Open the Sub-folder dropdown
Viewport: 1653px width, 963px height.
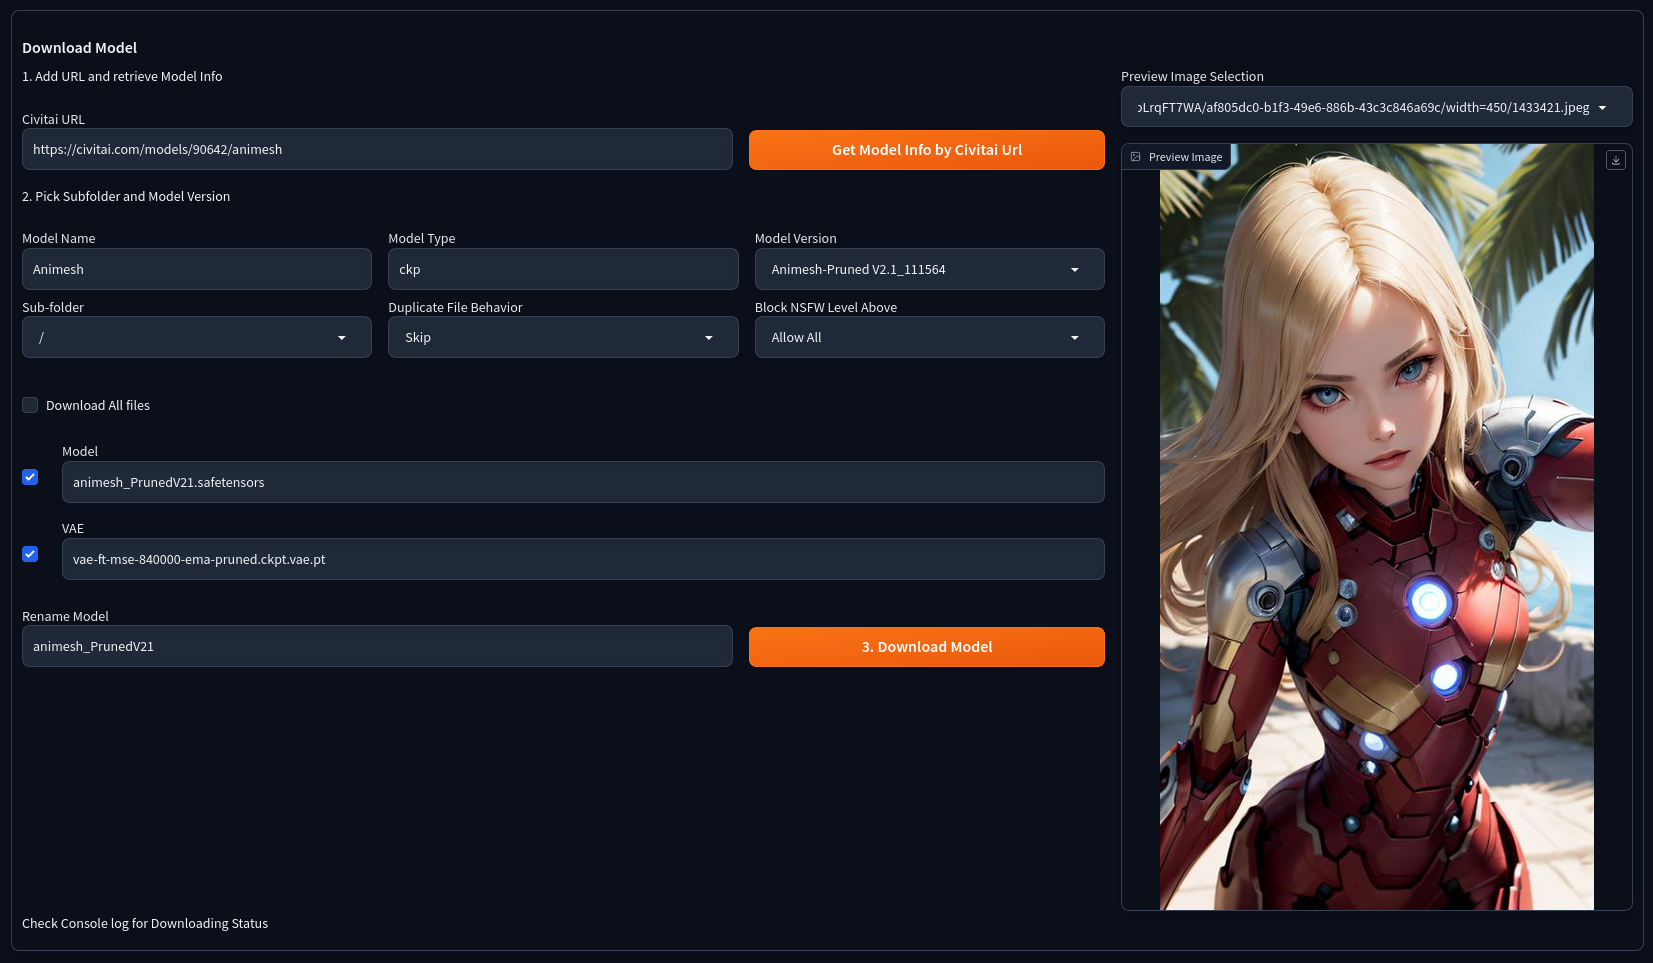(x=197, y=337)
